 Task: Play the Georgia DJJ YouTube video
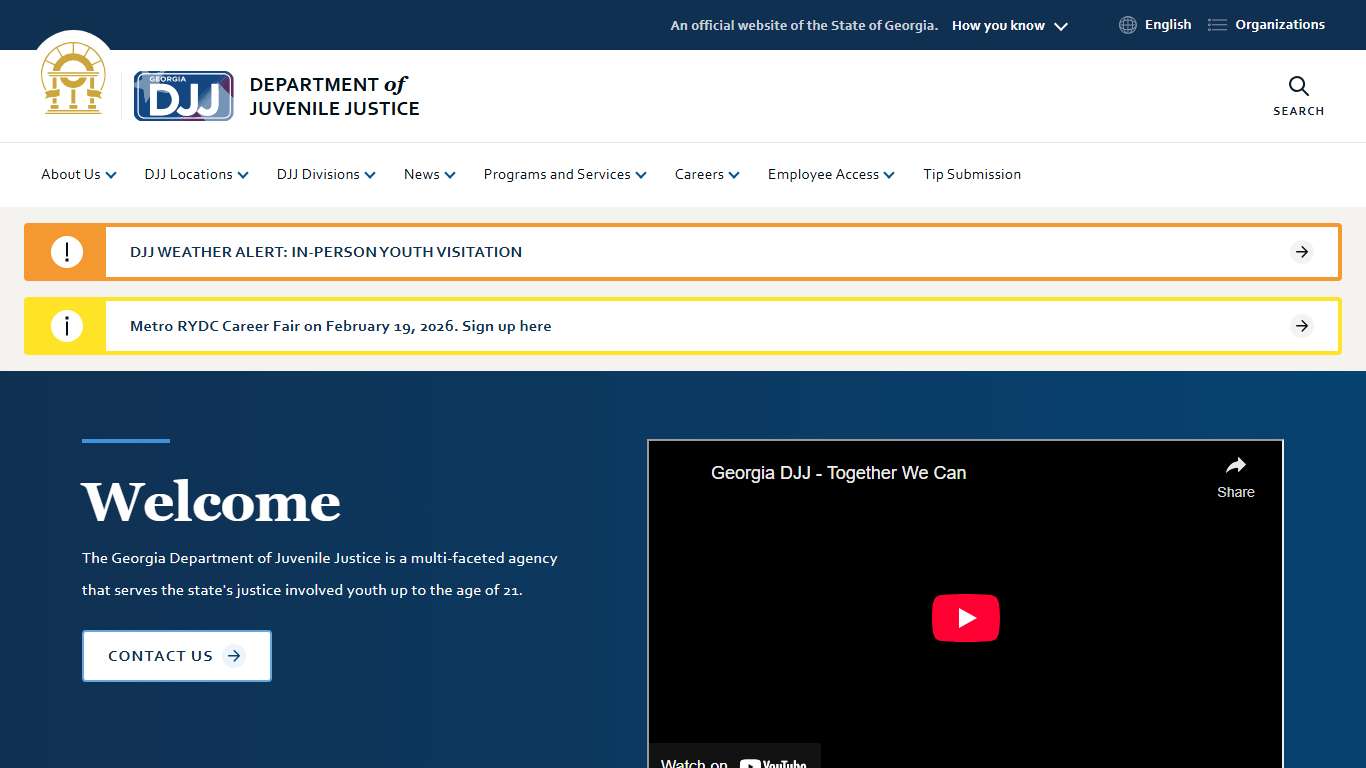(x=965, y=617)
